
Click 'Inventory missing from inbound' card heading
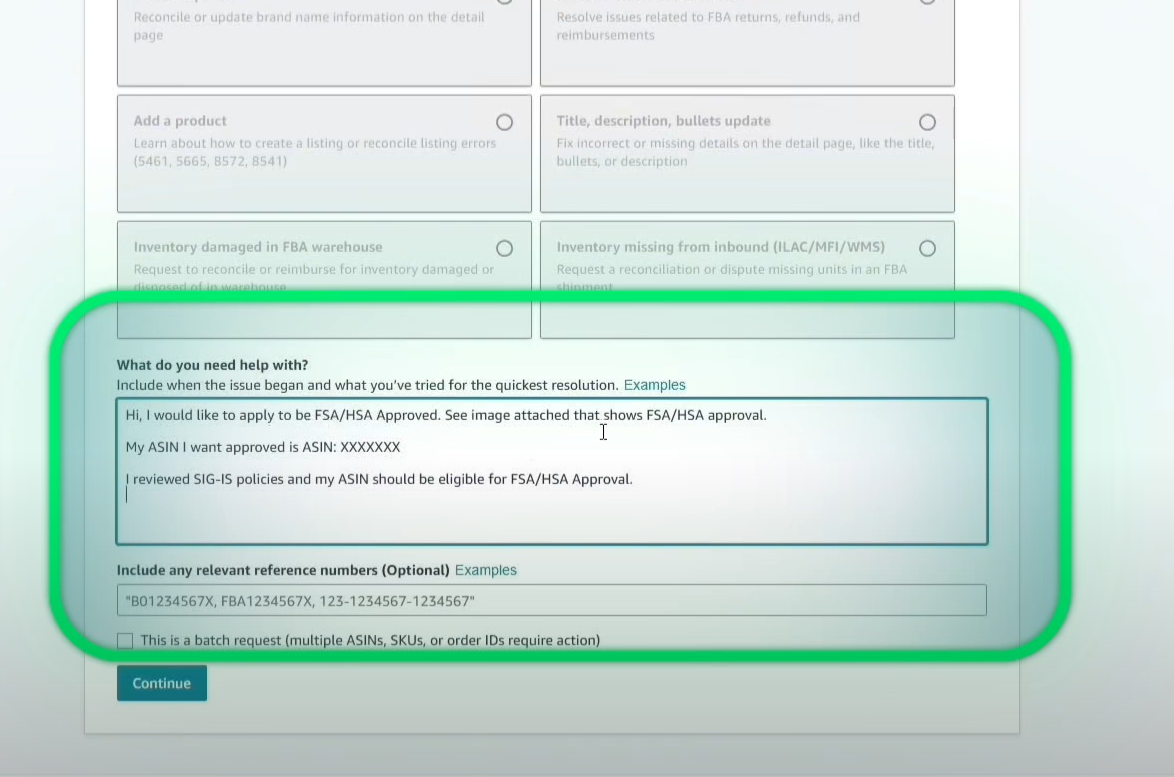click(x=720, y=247)
